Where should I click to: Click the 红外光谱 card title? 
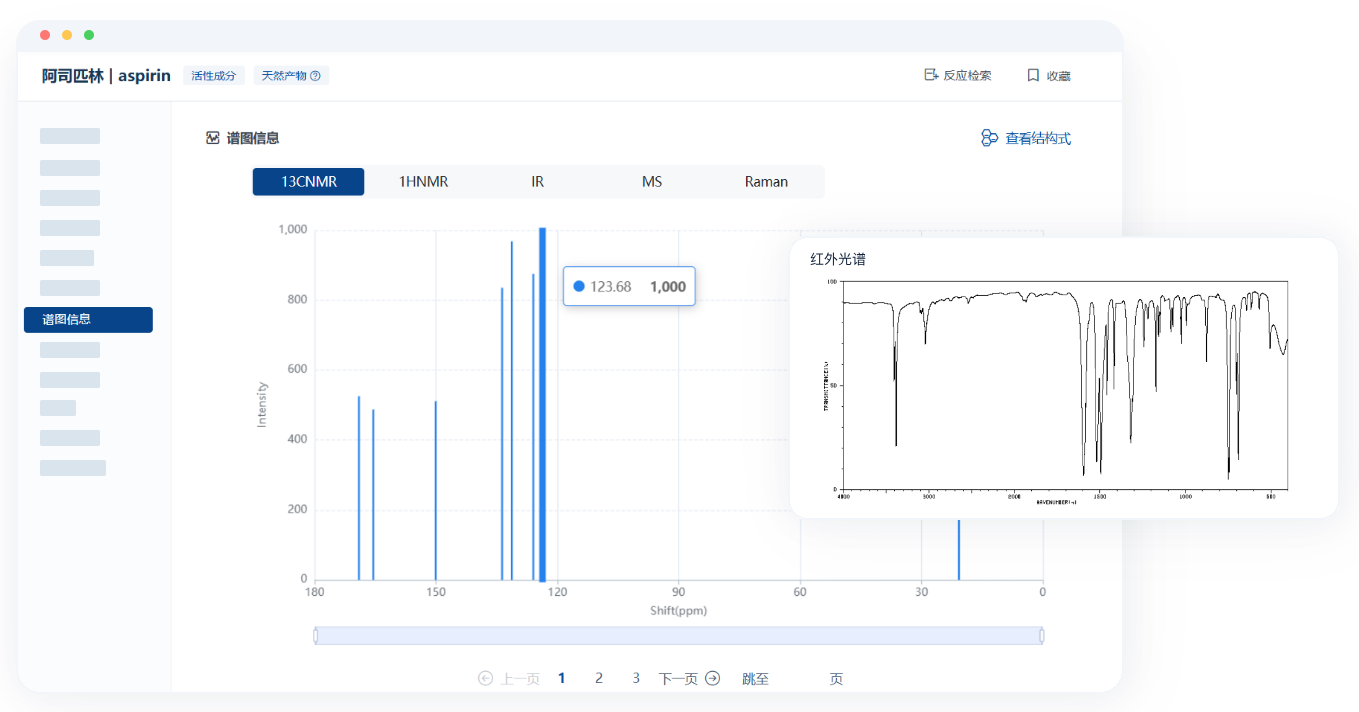click(x=838, y=259)
